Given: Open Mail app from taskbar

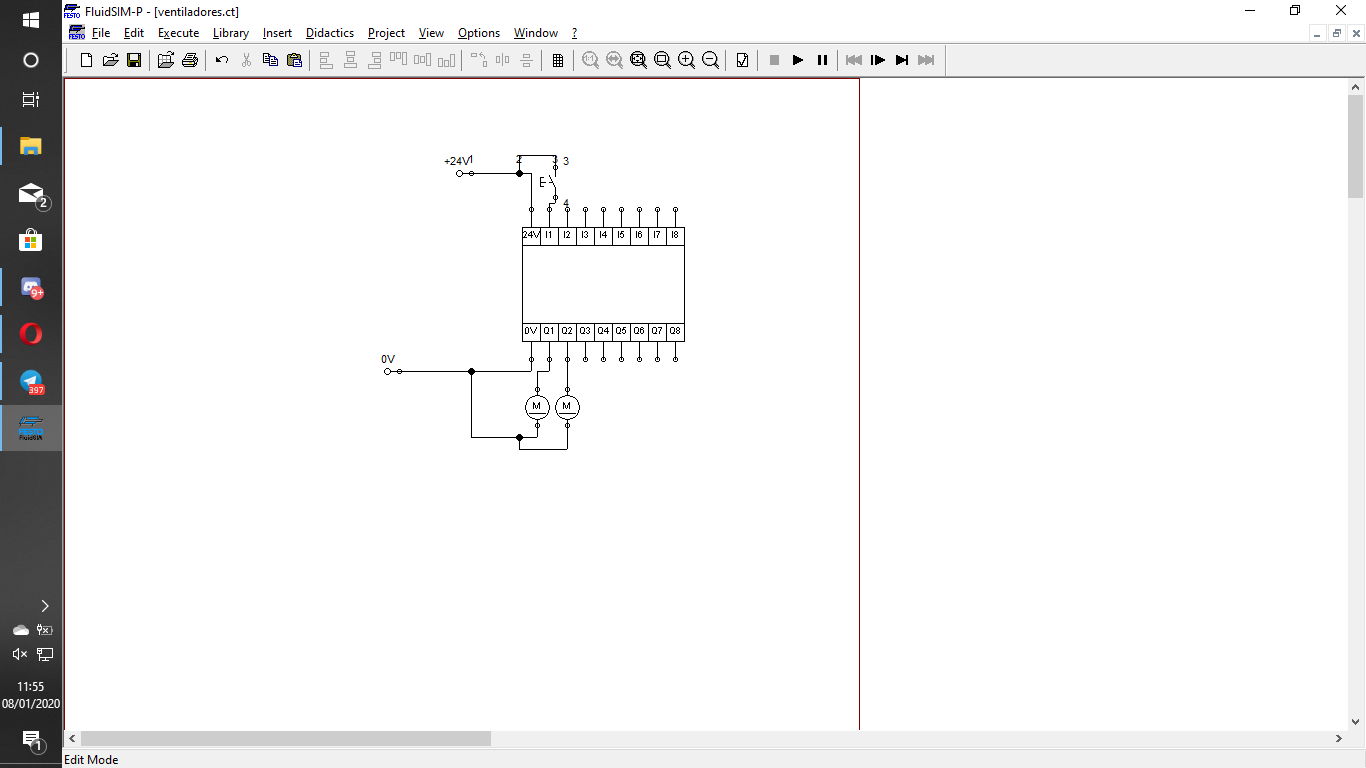Looking at the screenshot, I should (31, 194).
